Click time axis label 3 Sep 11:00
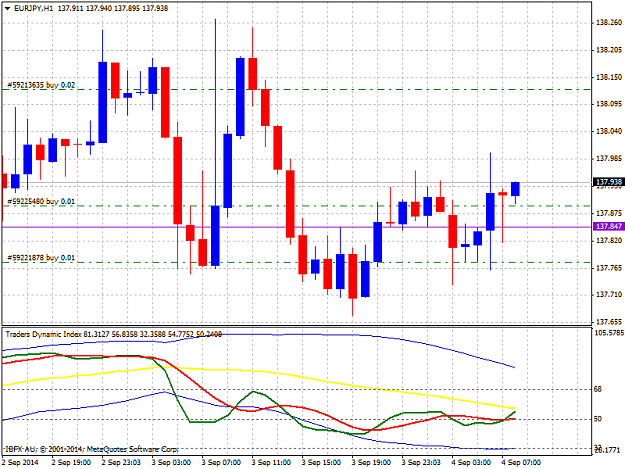Screen dimensions: 625x469 click(271, 463)
